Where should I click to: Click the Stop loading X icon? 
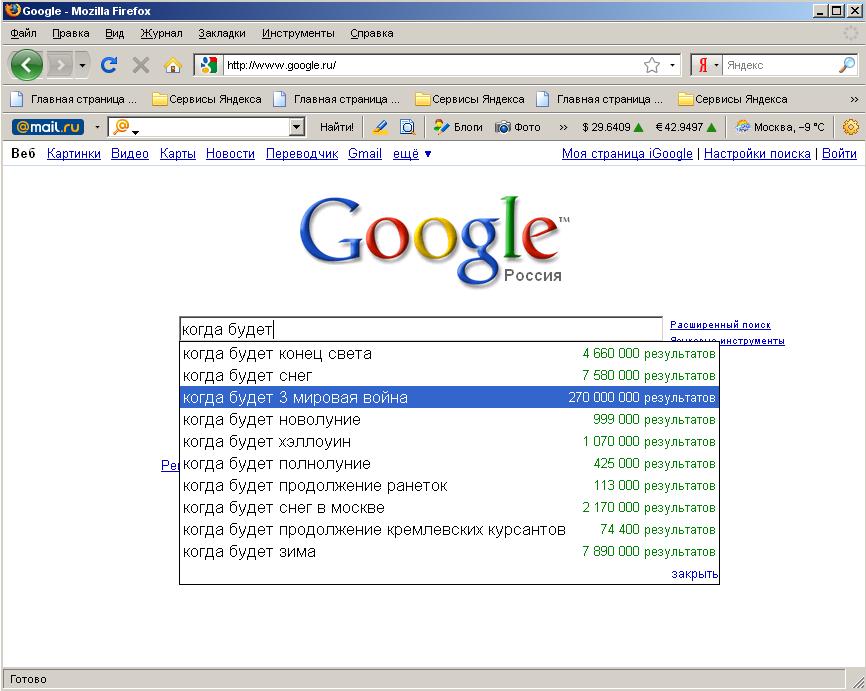click(141, 66)
